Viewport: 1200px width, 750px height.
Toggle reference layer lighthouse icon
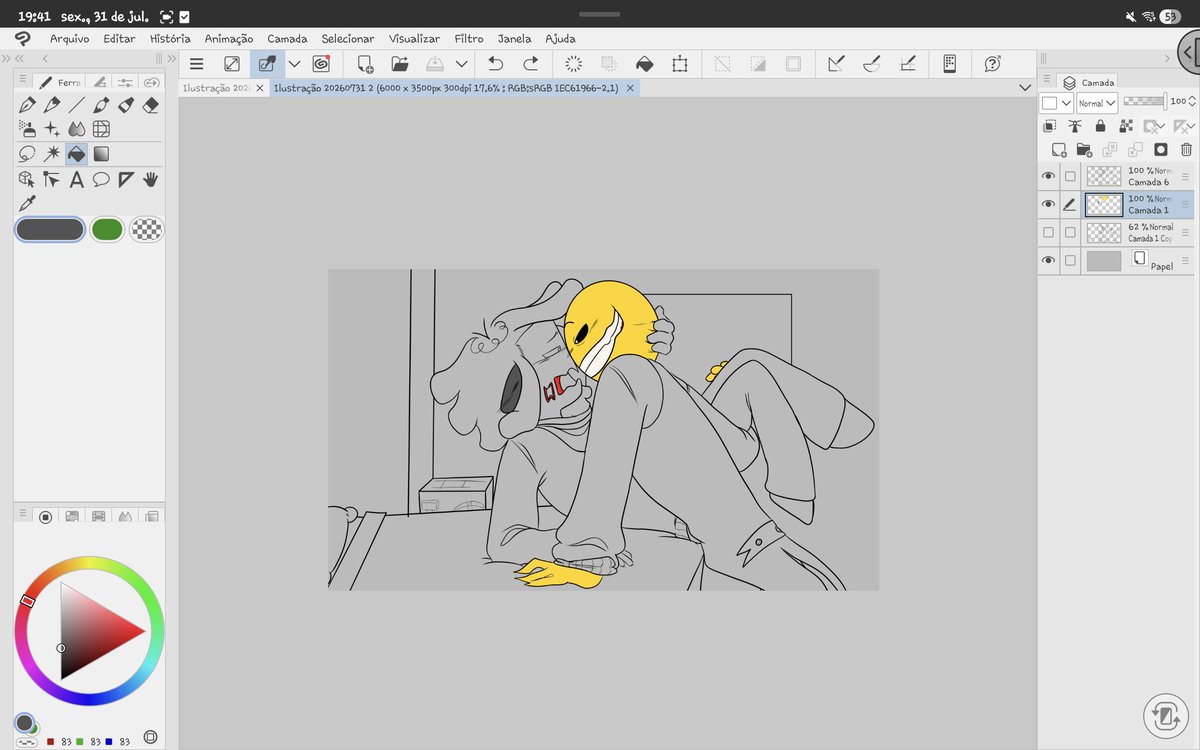(x=1075, y=126)
